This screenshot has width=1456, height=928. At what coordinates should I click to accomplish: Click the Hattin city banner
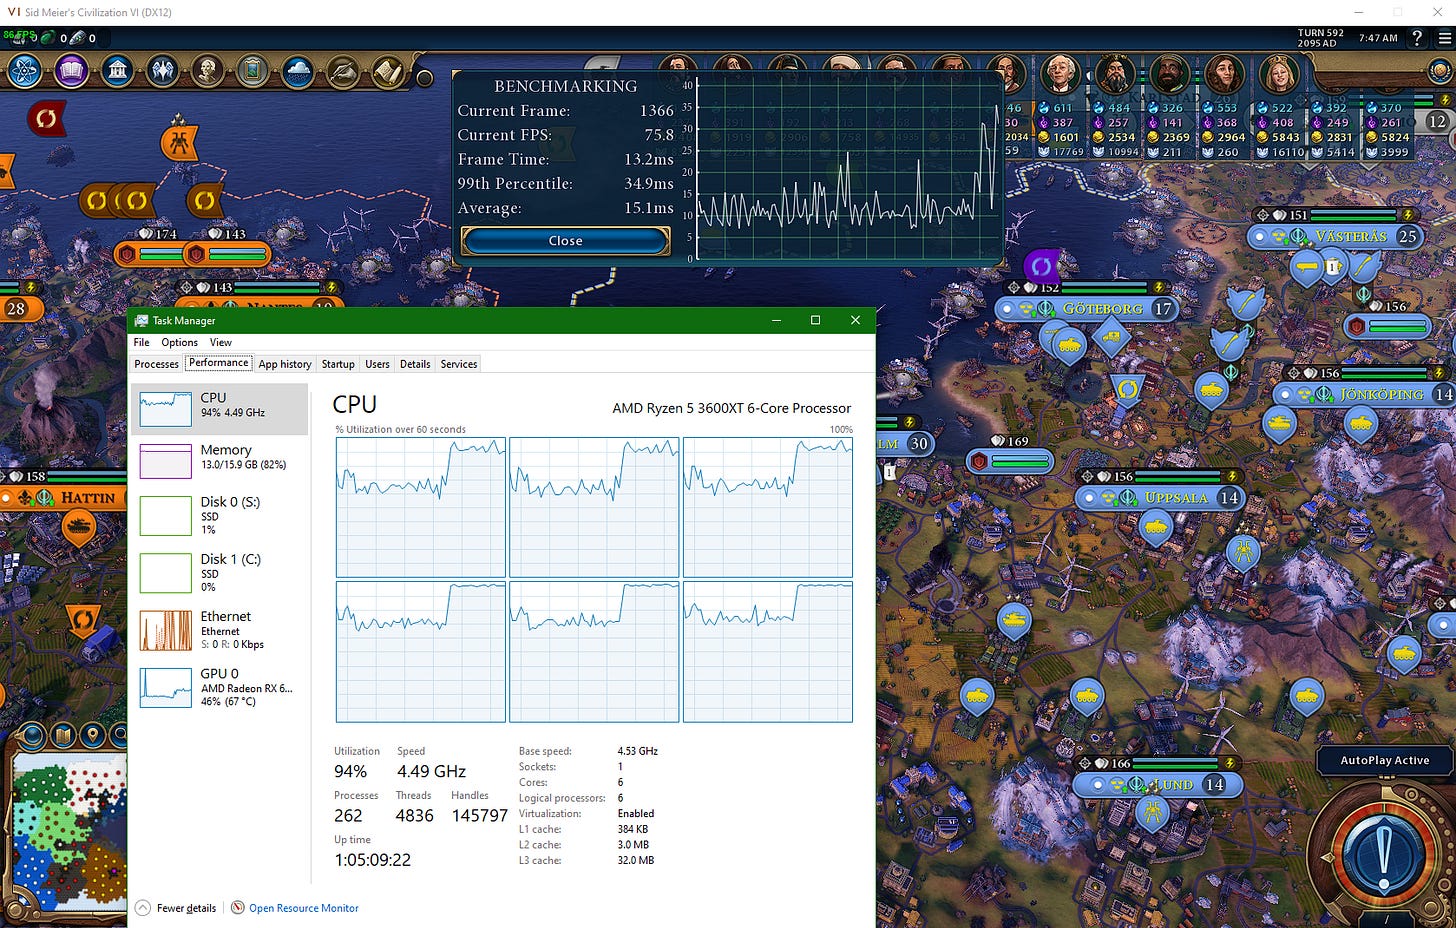tap(64, 497)
